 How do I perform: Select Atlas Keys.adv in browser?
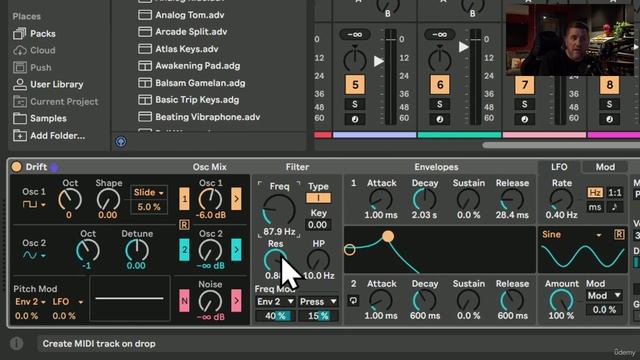[x=178, y=49]
